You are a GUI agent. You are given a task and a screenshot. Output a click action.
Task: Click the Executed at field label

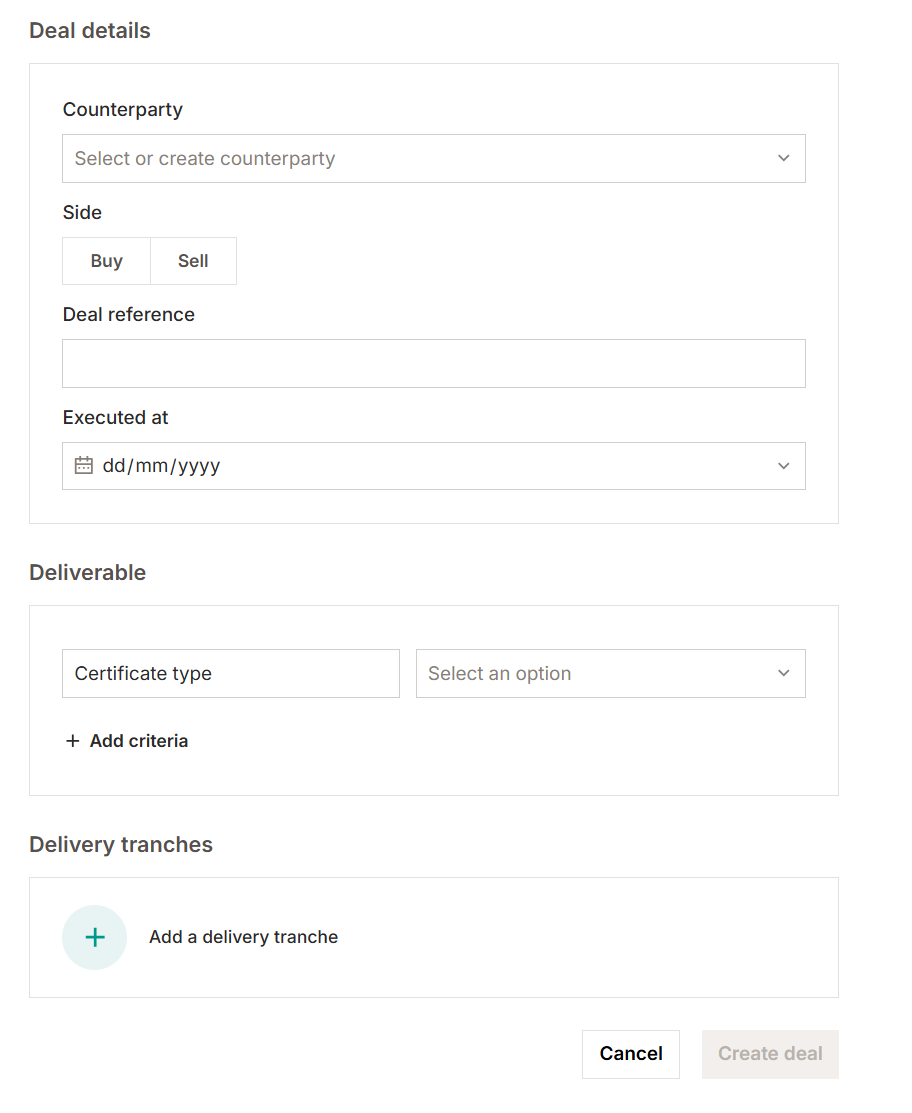coord(116,417)
